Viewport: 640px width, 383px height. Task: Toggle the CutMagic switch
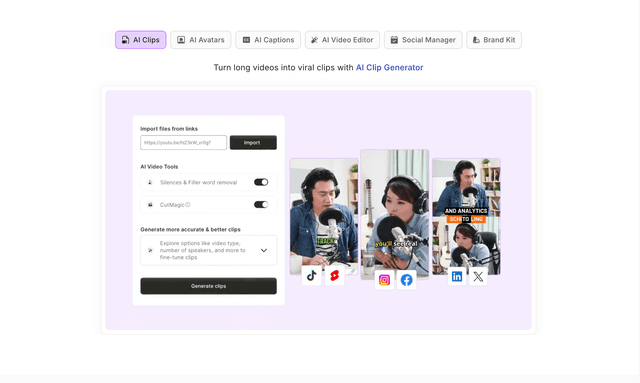(261, 205)
